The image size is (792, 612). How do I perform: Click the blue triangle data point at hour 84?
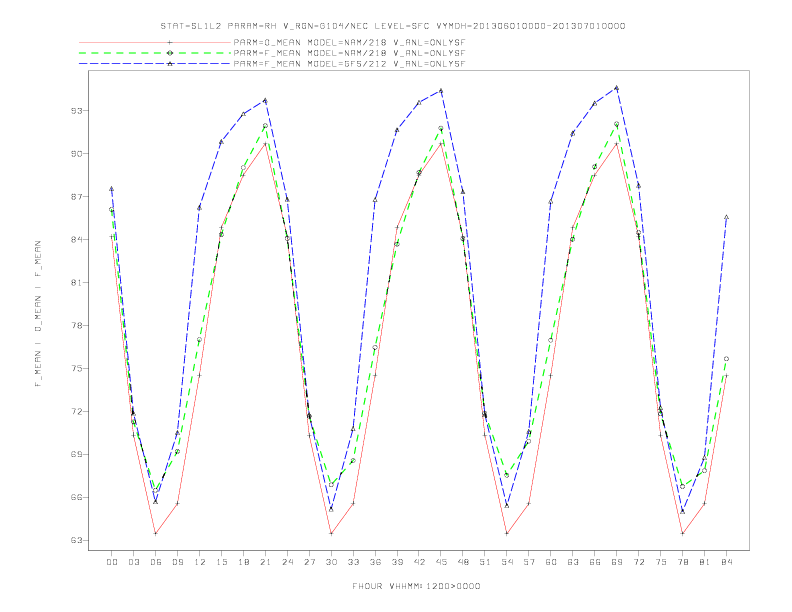coord(726,217)
